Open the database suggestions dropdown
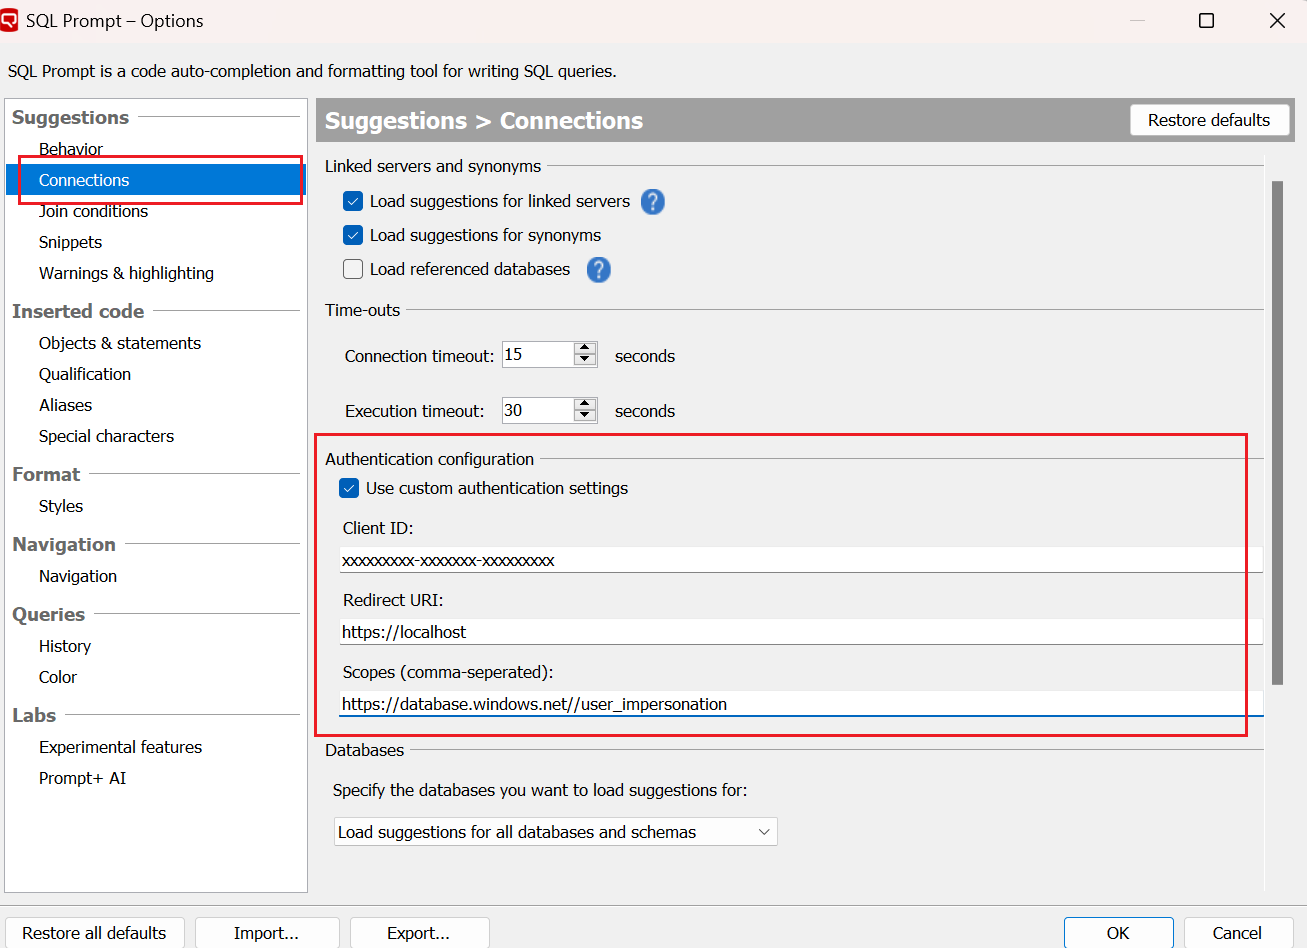Image resolution: width=1307 pixels, height=948 pixels. (x=555, y=832)
